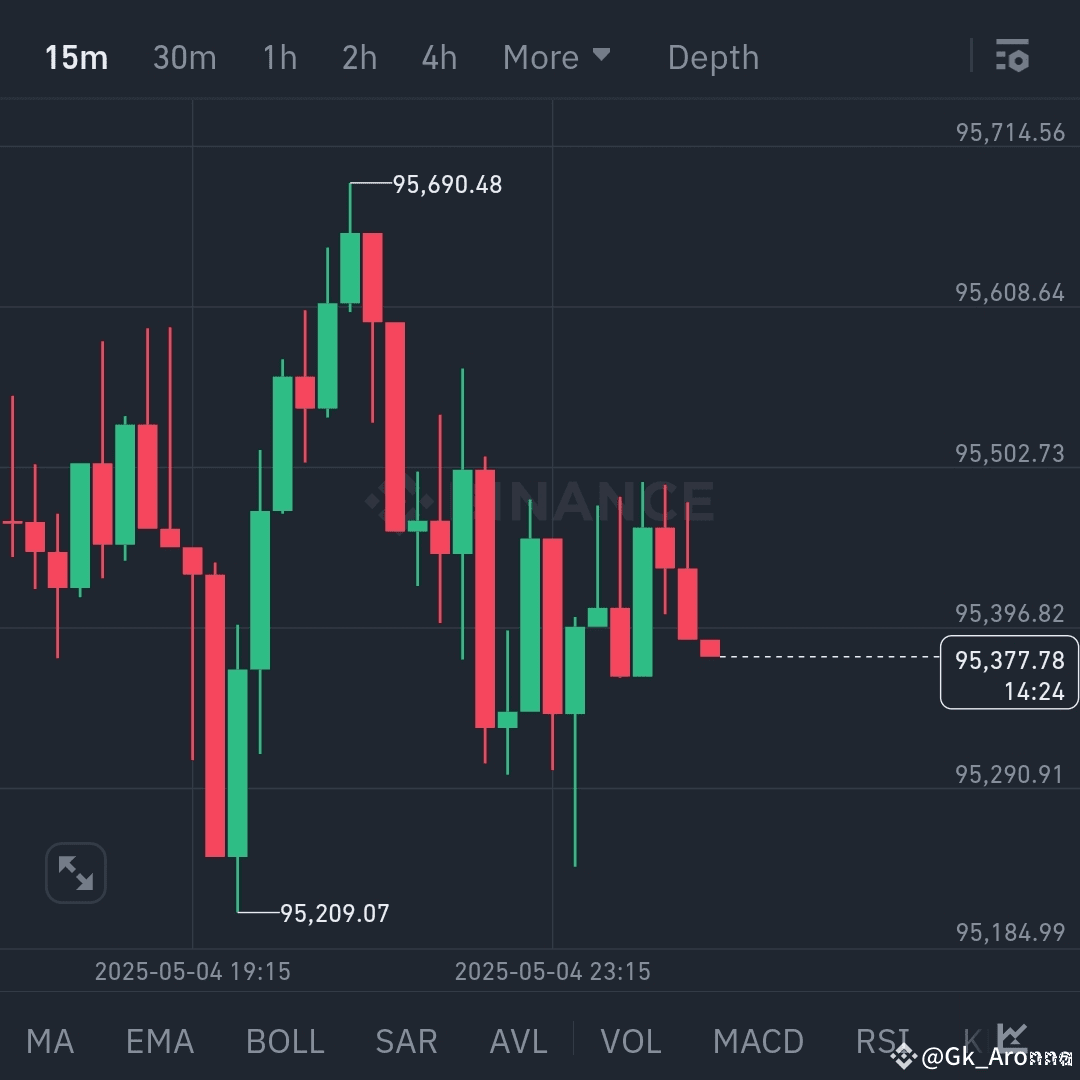This screenshot has width=1080, height=1080.
Task: Open the More timeframes dropdown
Action: (x=556, y=57)
